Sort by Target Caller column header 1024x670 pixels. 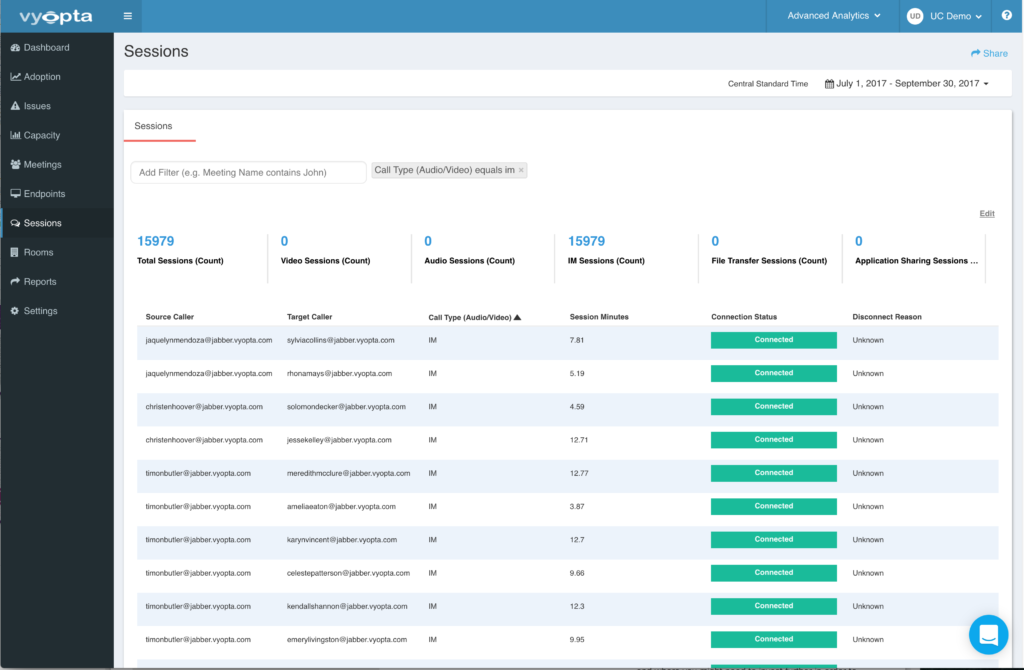[x=310, y=317]
